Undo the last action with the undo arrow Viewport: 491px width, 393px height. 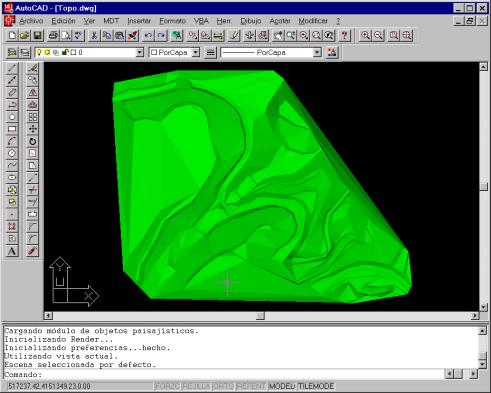click(x=148, y=35)
